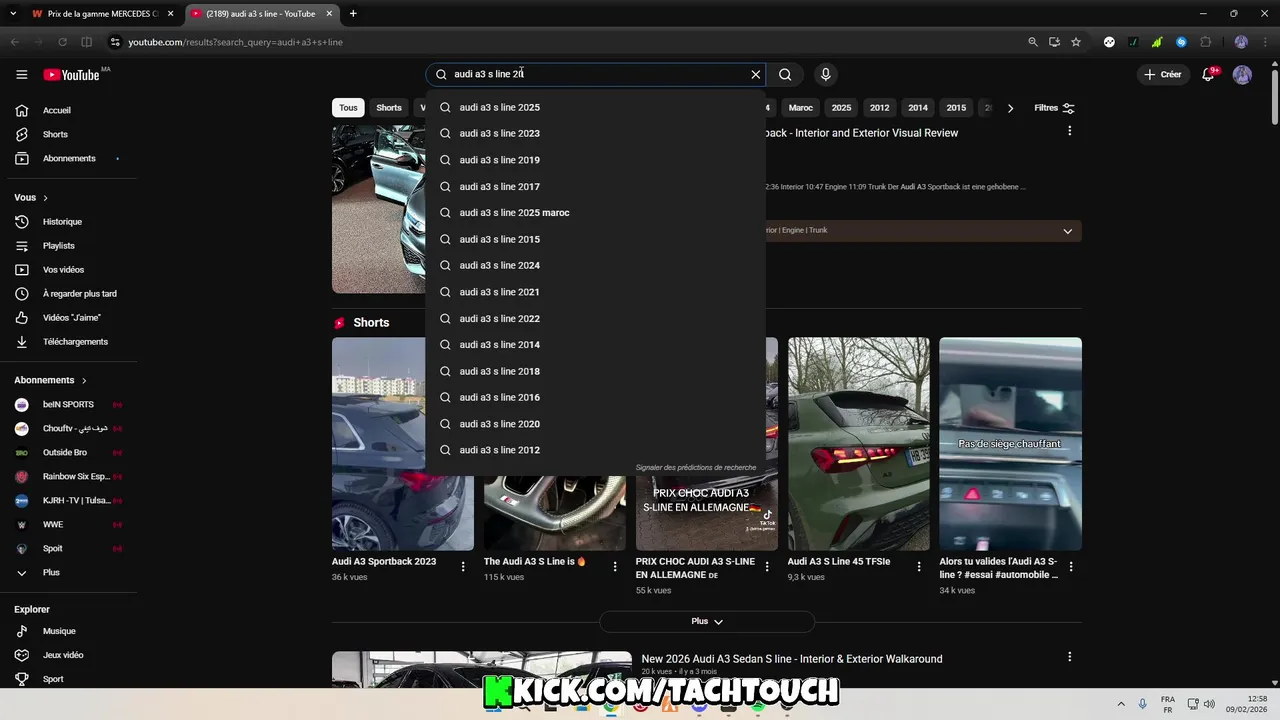Screen dimensions: 1280x720
Task: Choose suggestion audi a3 s line 2023
Action: click(x=596, y=133)
